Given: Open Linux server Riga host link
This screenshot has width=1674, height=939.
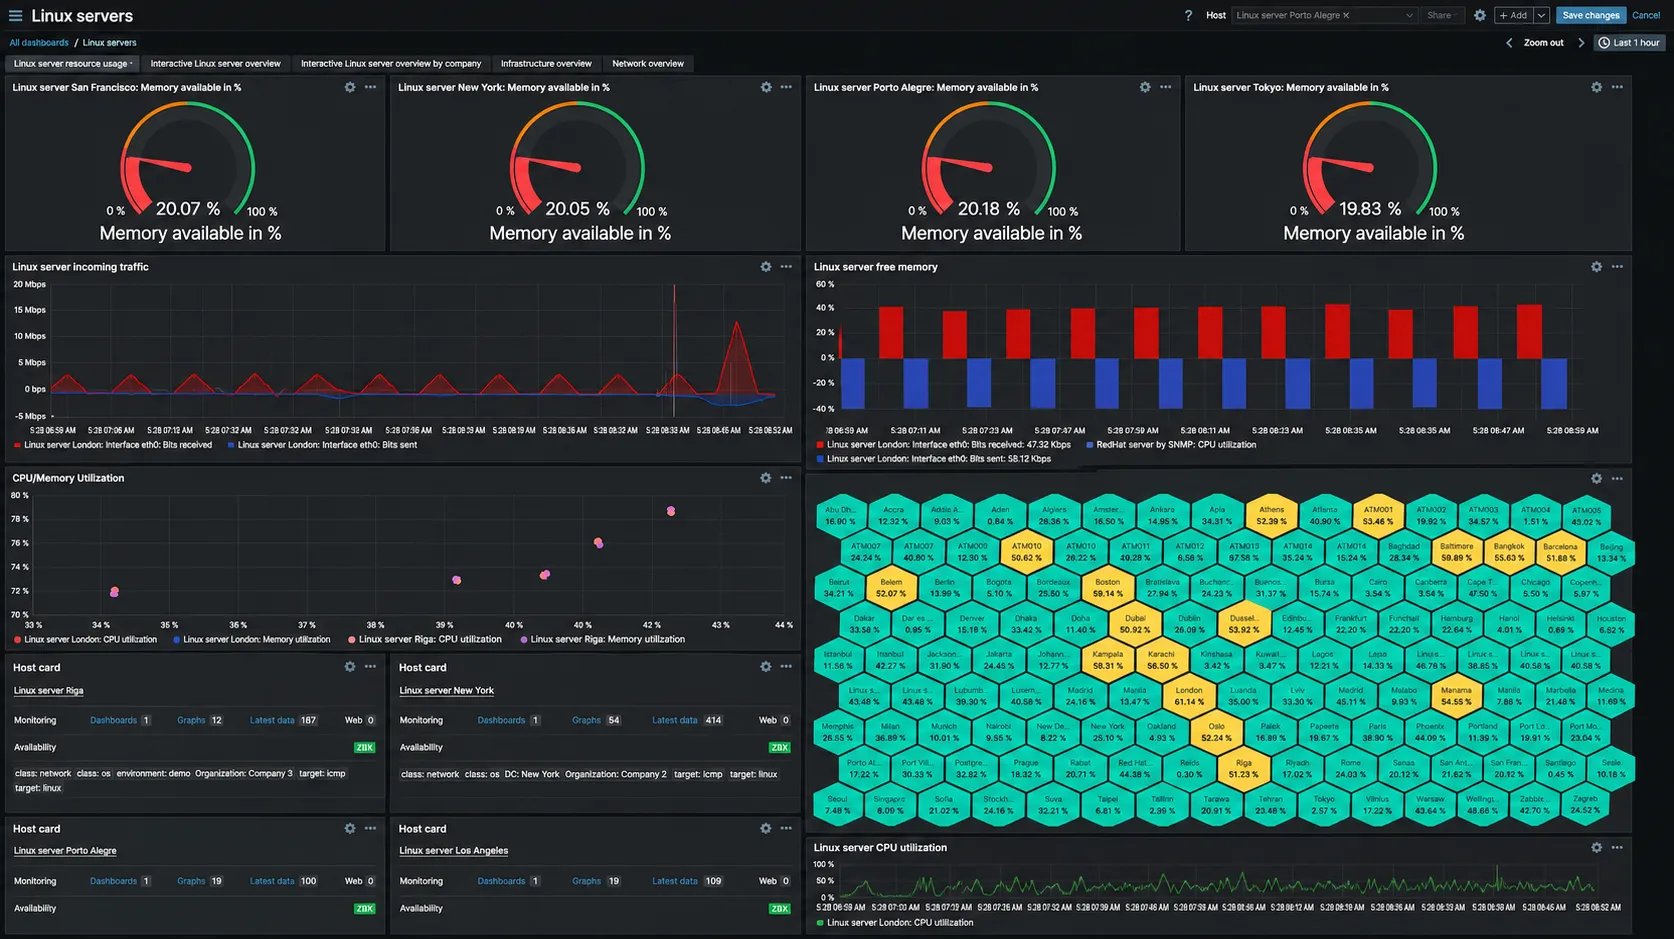Looking at the screenshot, I should coord(49,691).
